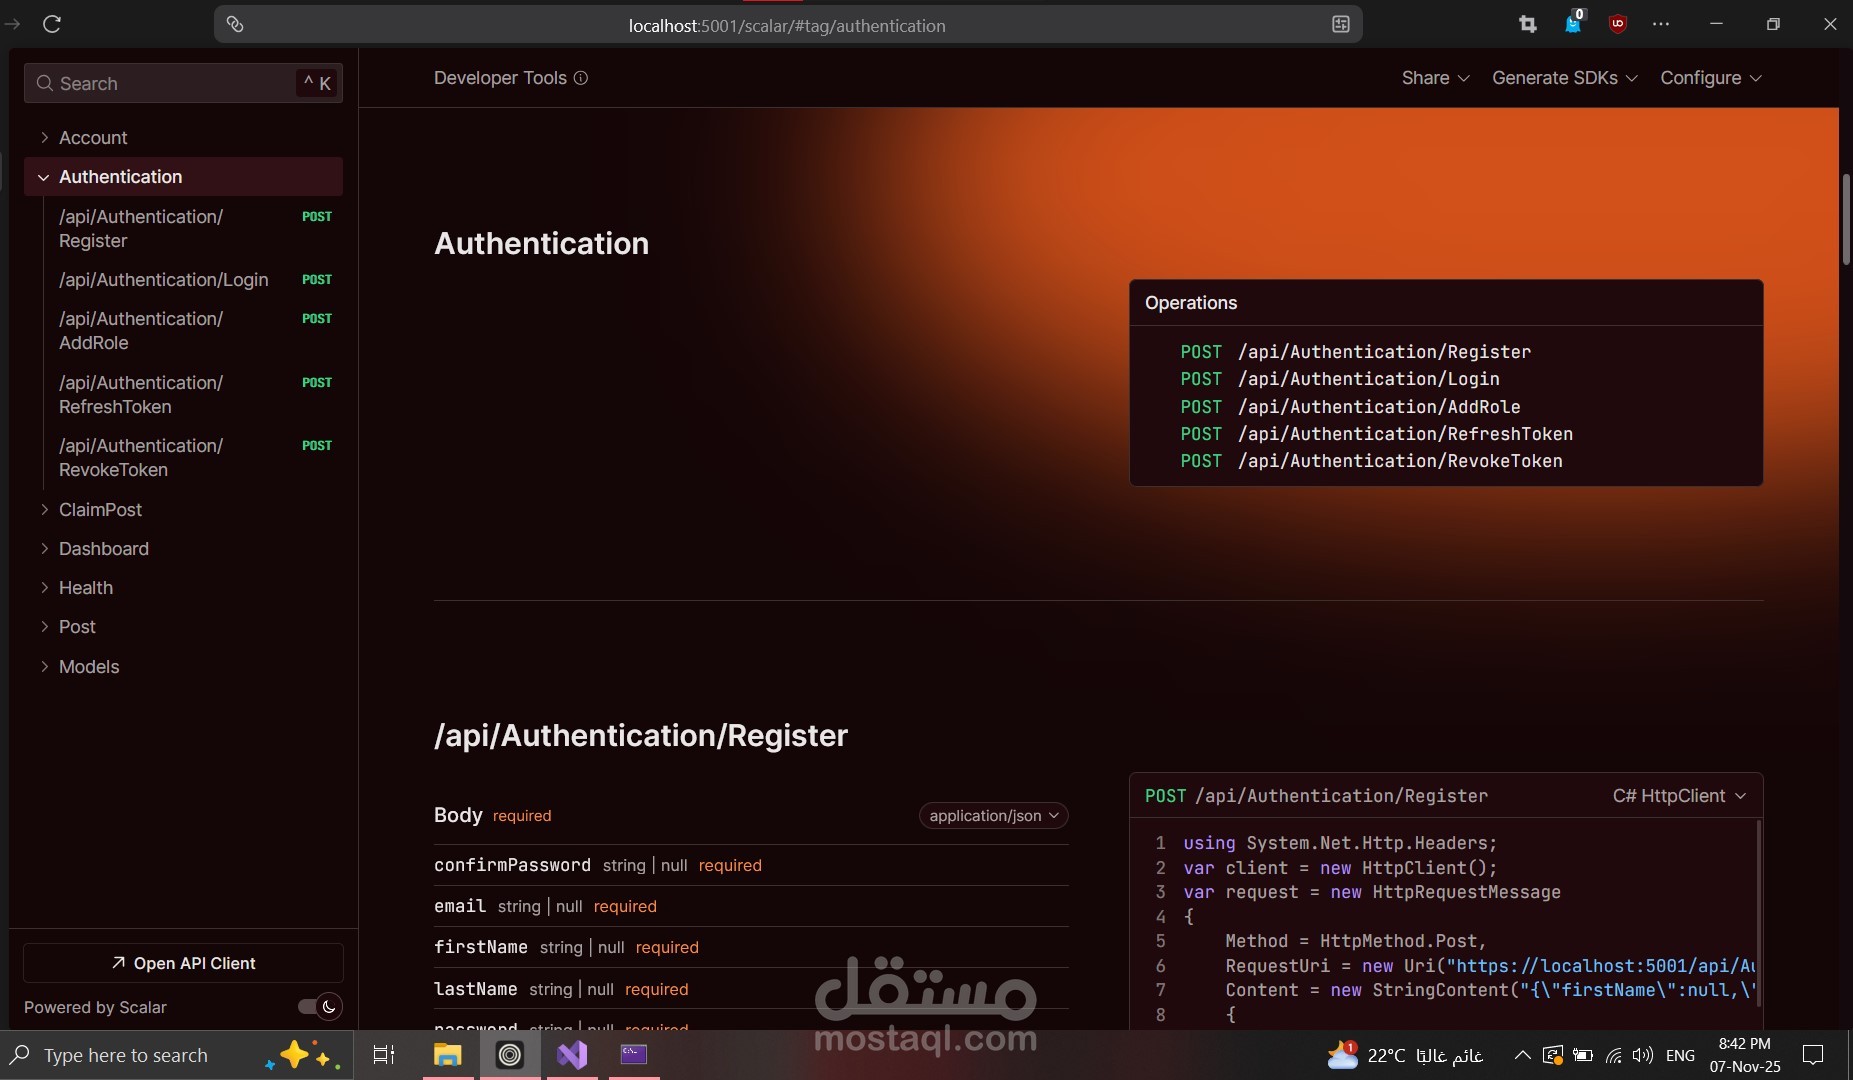Open Visual Studio from the taskbar

pyautogui.click(x=572, y=1055)
